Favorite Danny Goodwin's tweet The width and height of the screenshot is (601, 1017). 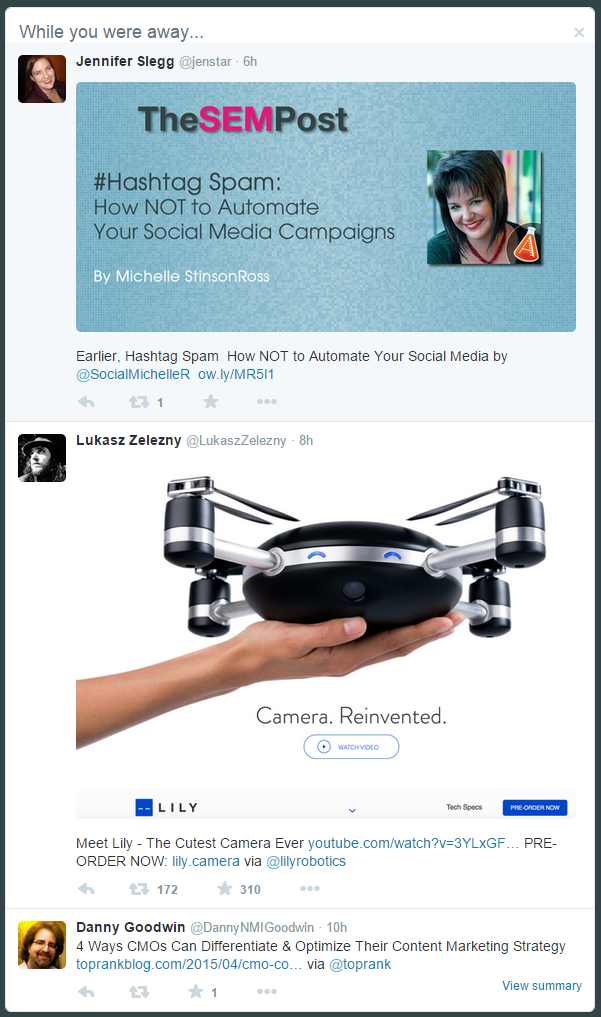click(x=196, y=991)
